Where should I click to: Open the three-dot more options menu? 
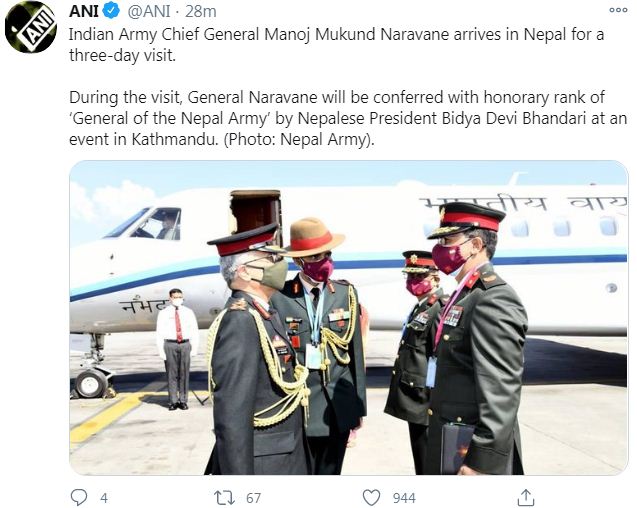(x=618, y=10)
